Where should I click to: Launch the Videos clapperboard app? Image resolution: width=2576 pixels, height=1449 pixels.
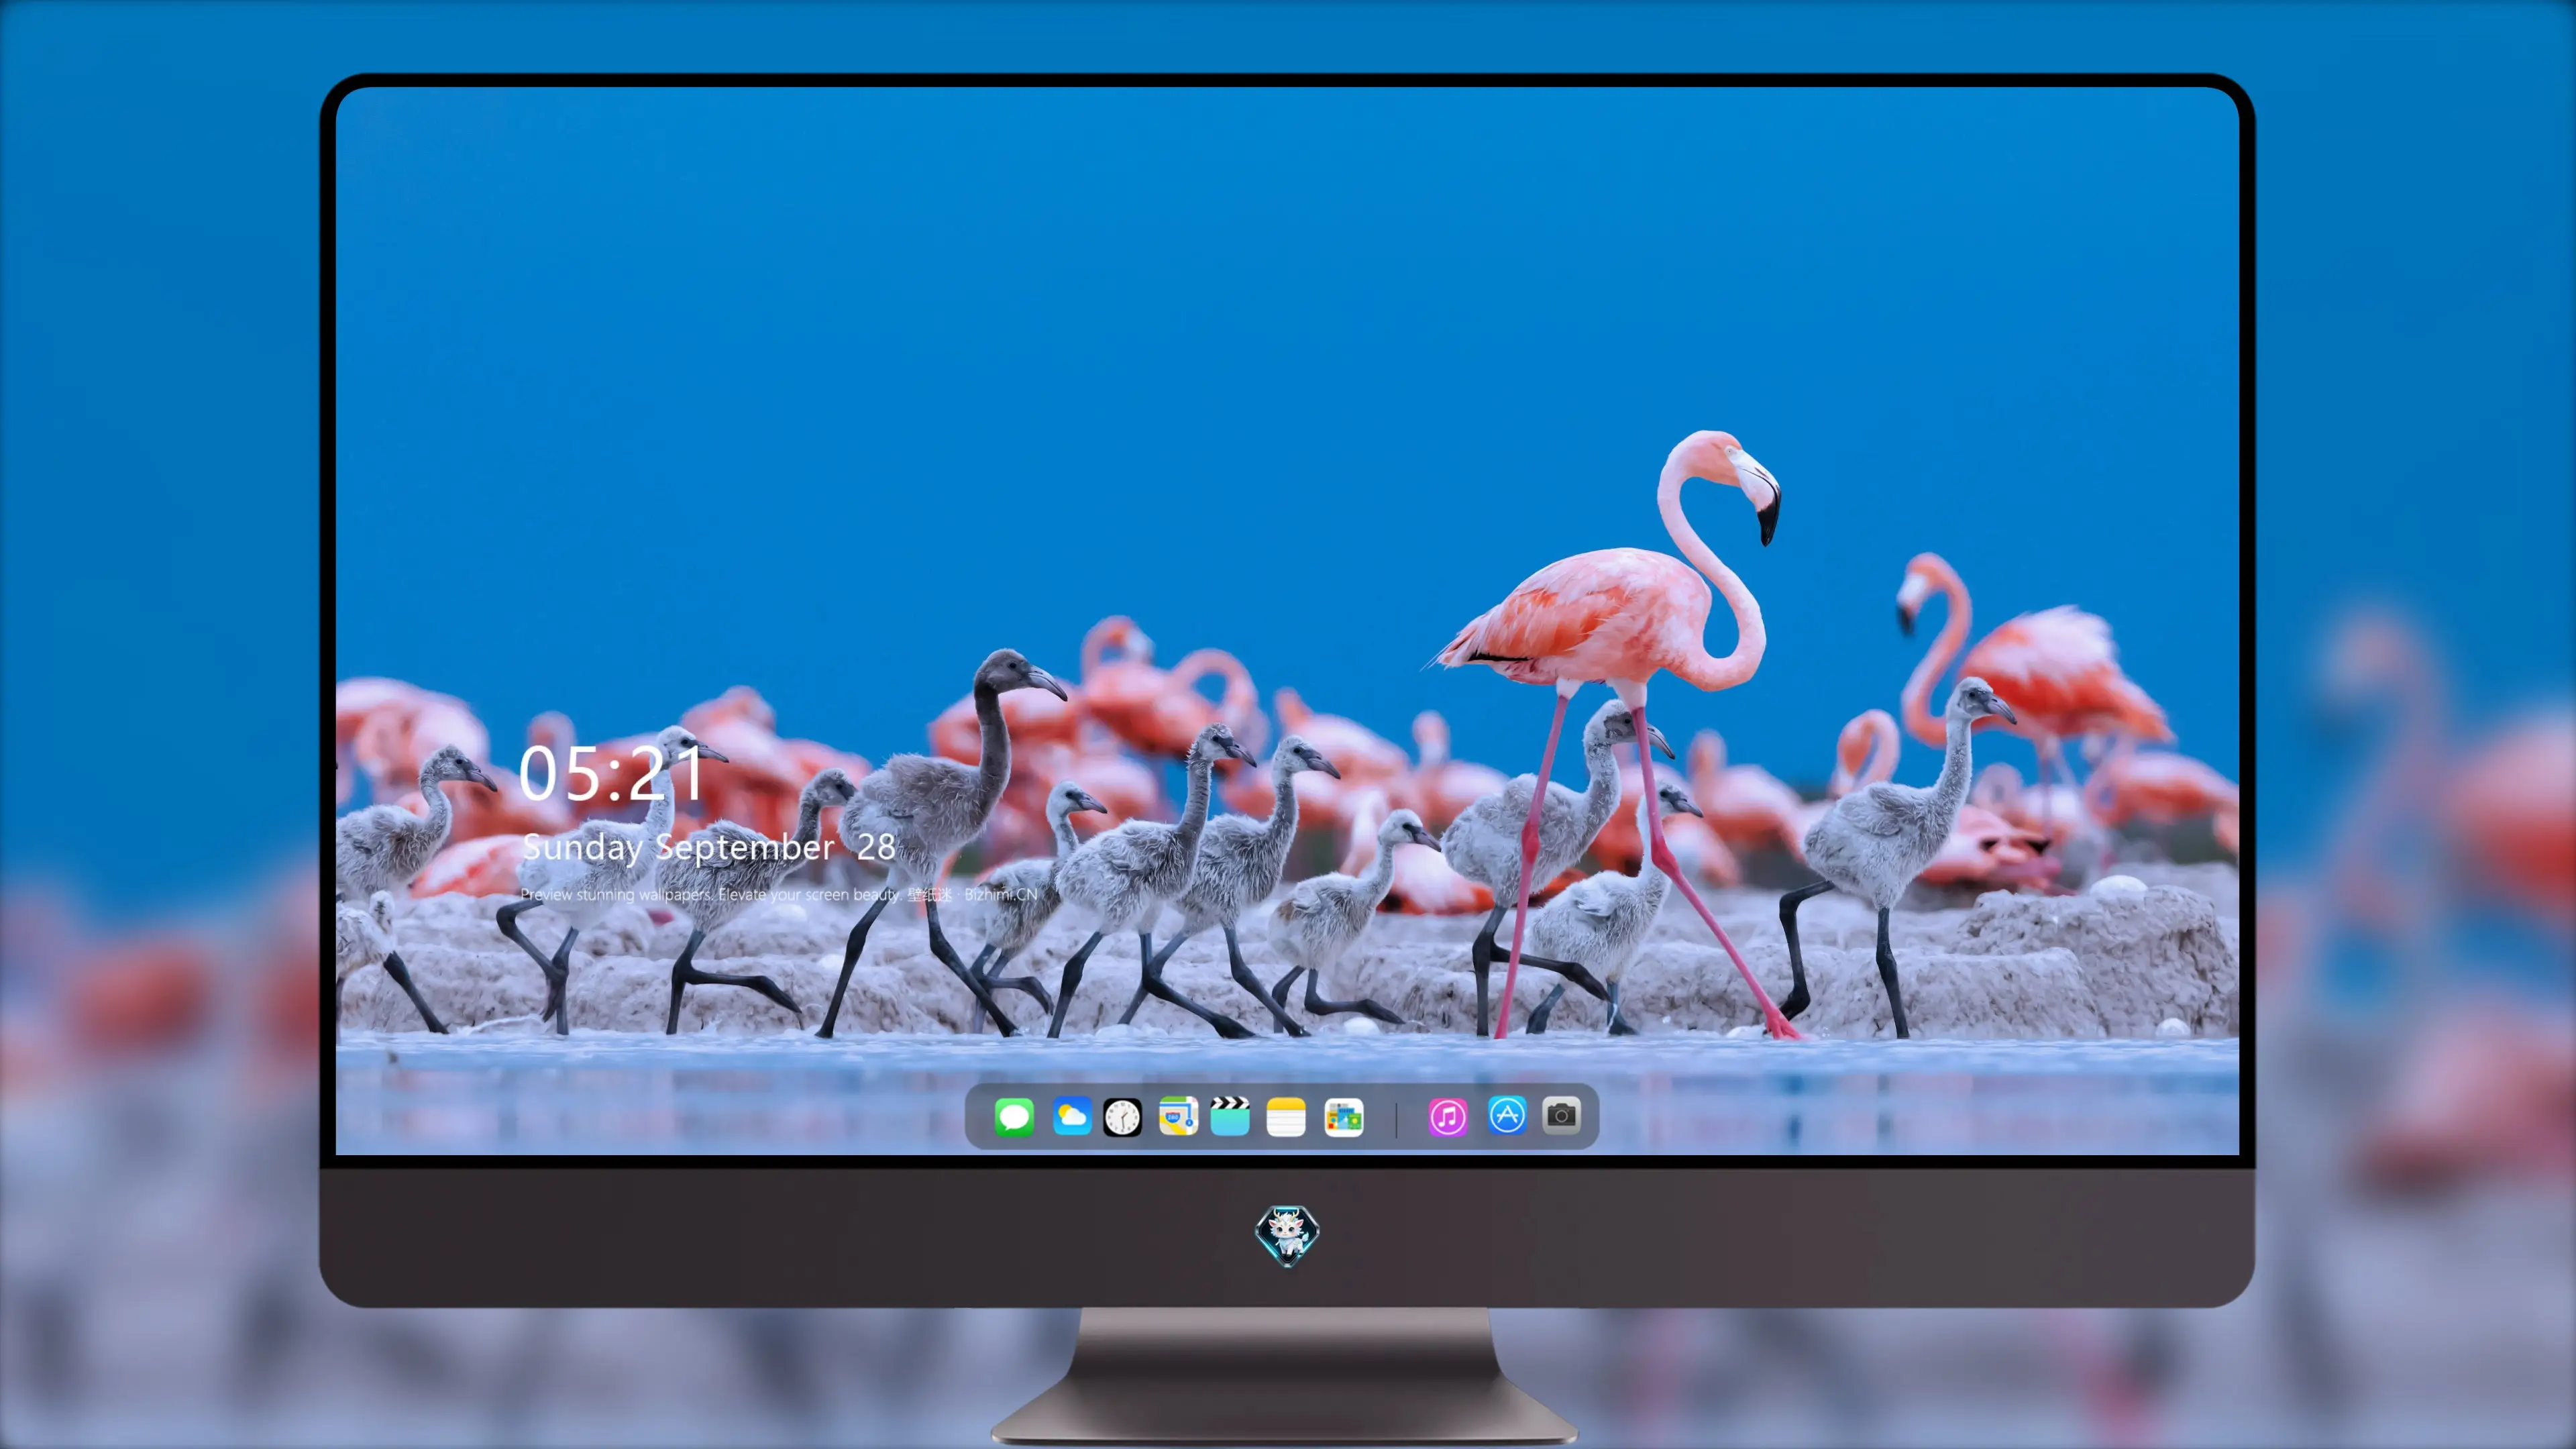pos(1230,1116)
